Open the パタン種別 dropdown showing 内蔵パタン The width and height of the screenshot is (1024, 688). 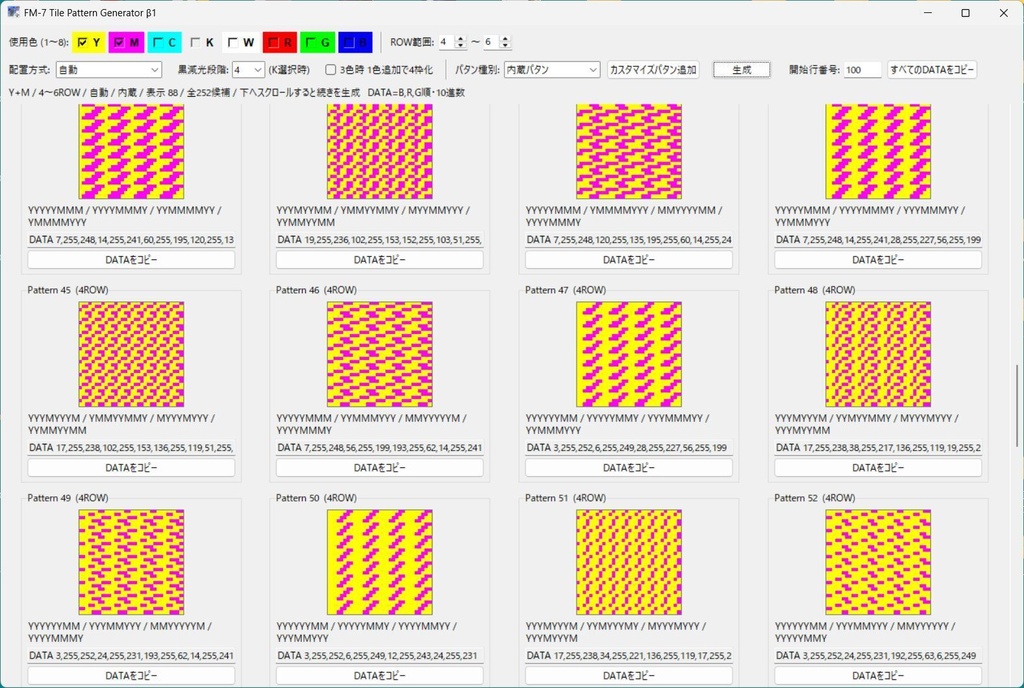point(552,70)
